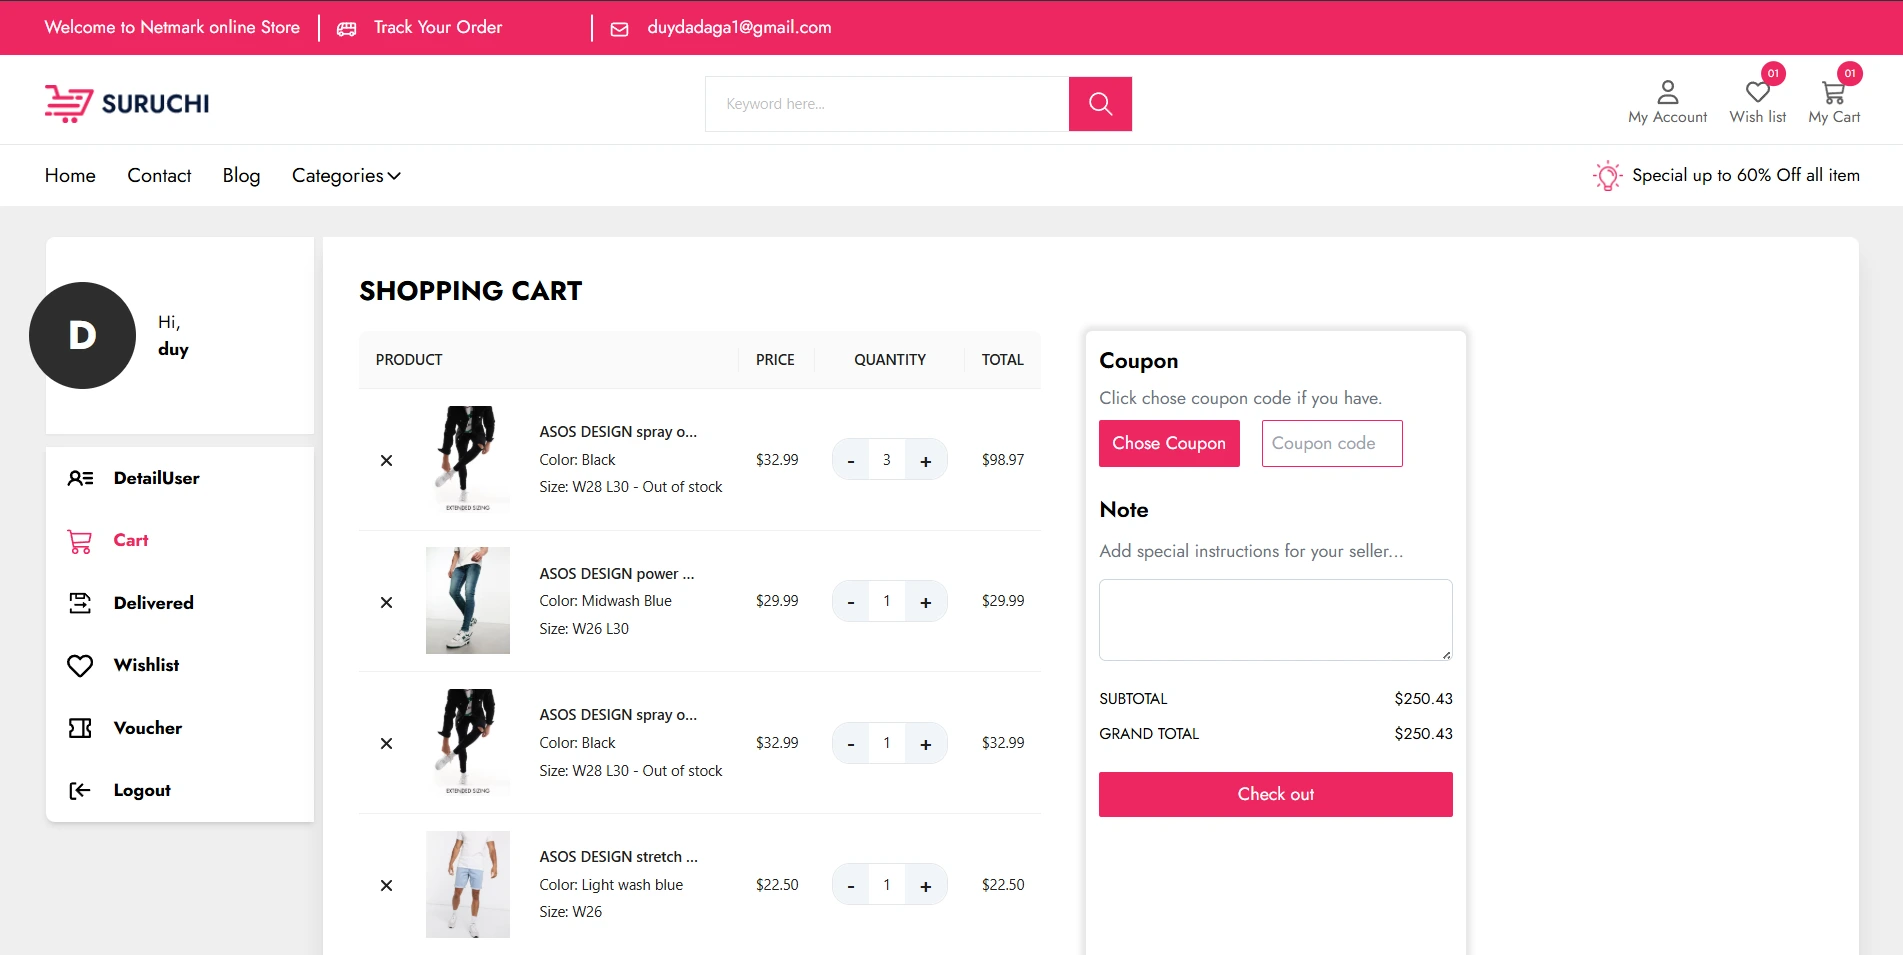Click the lightbulb special offer icon
This screenshot has height=955, width=1903.
point(1607,176)
